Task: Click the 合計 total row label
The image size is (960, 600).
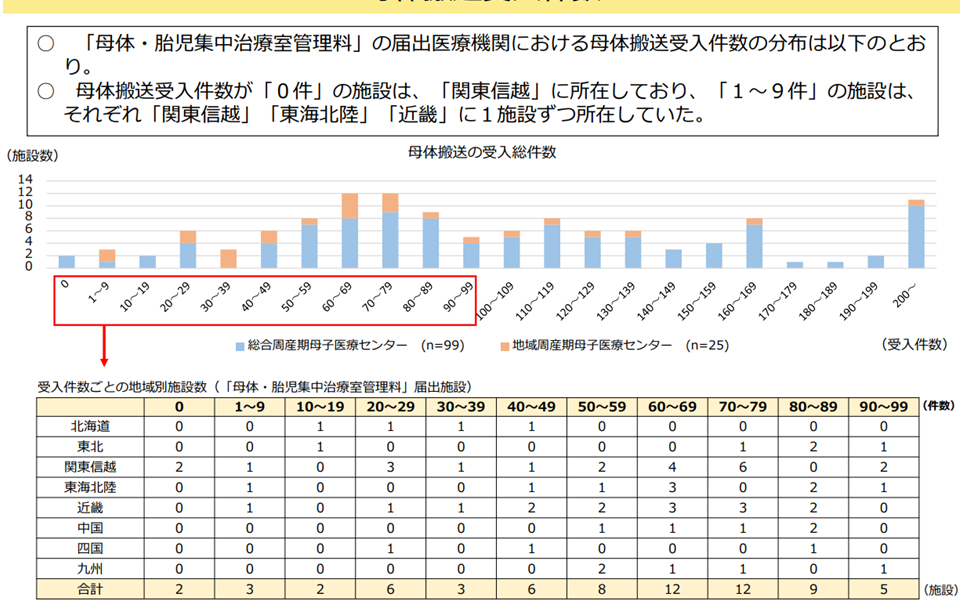Action: pyautogui.click(x=88, y=588)
